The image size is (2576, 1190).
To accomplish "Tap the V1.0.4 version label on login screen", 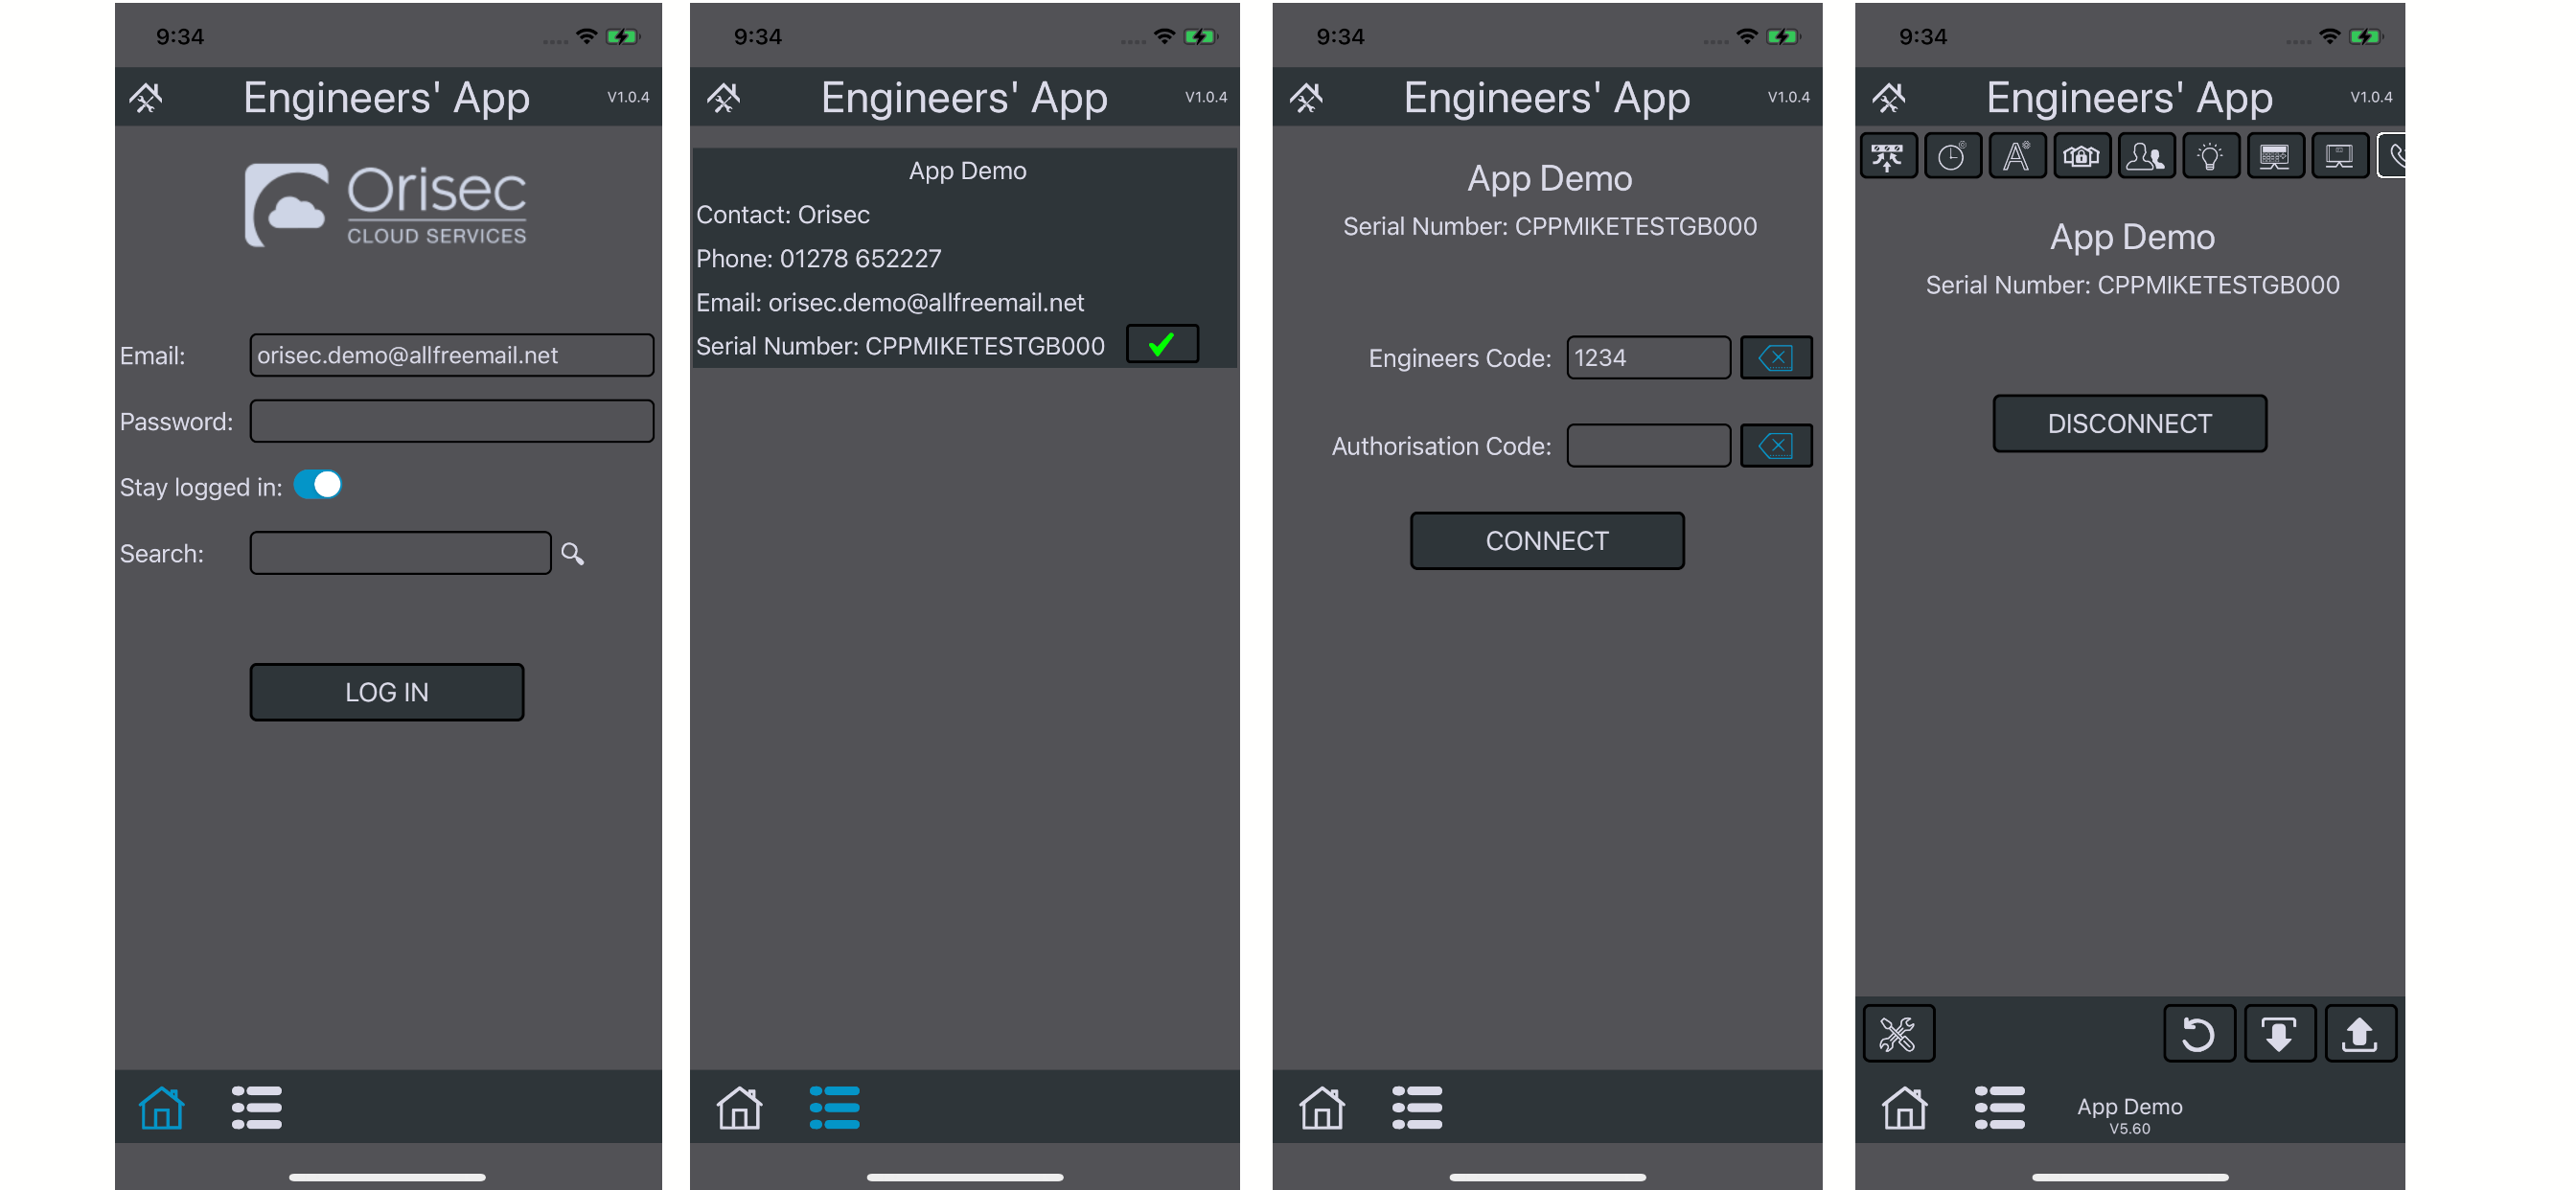I will (x=628, y=97).
